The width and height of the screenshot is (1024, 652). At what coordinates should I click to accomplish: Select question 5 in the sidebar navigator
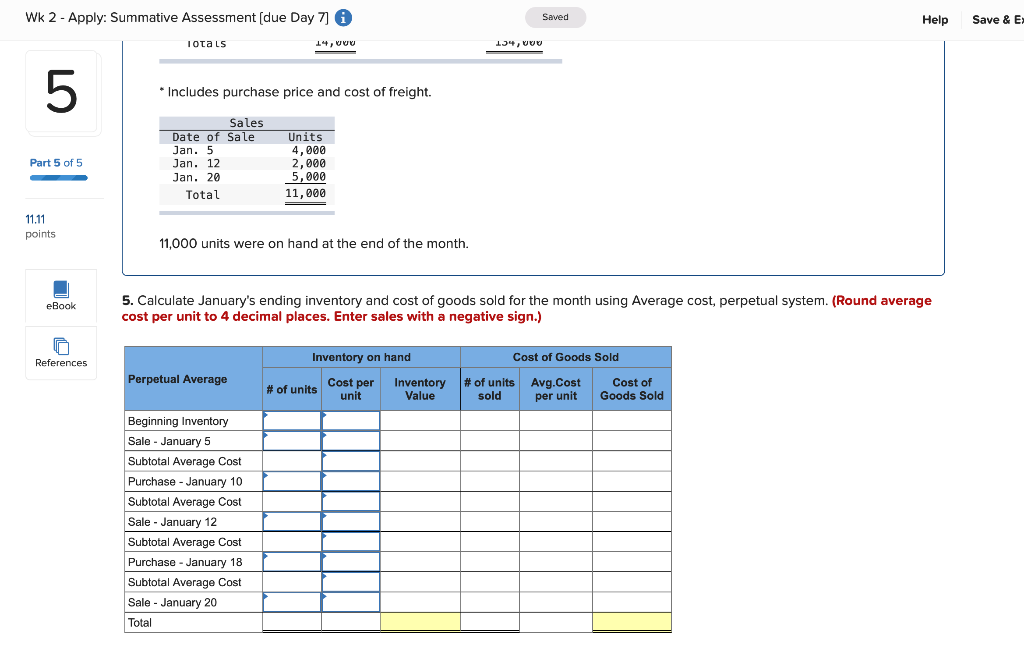(x=62, y=92)
